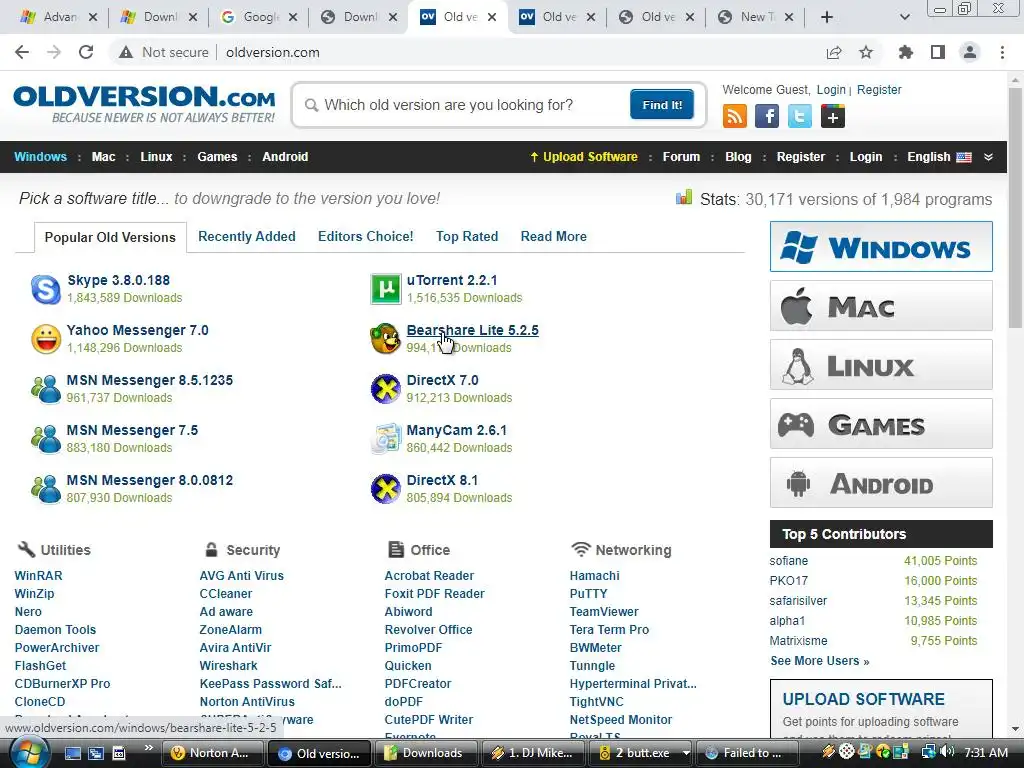
Task: Open the Linux menu item
Action: (x=156, y=157)
